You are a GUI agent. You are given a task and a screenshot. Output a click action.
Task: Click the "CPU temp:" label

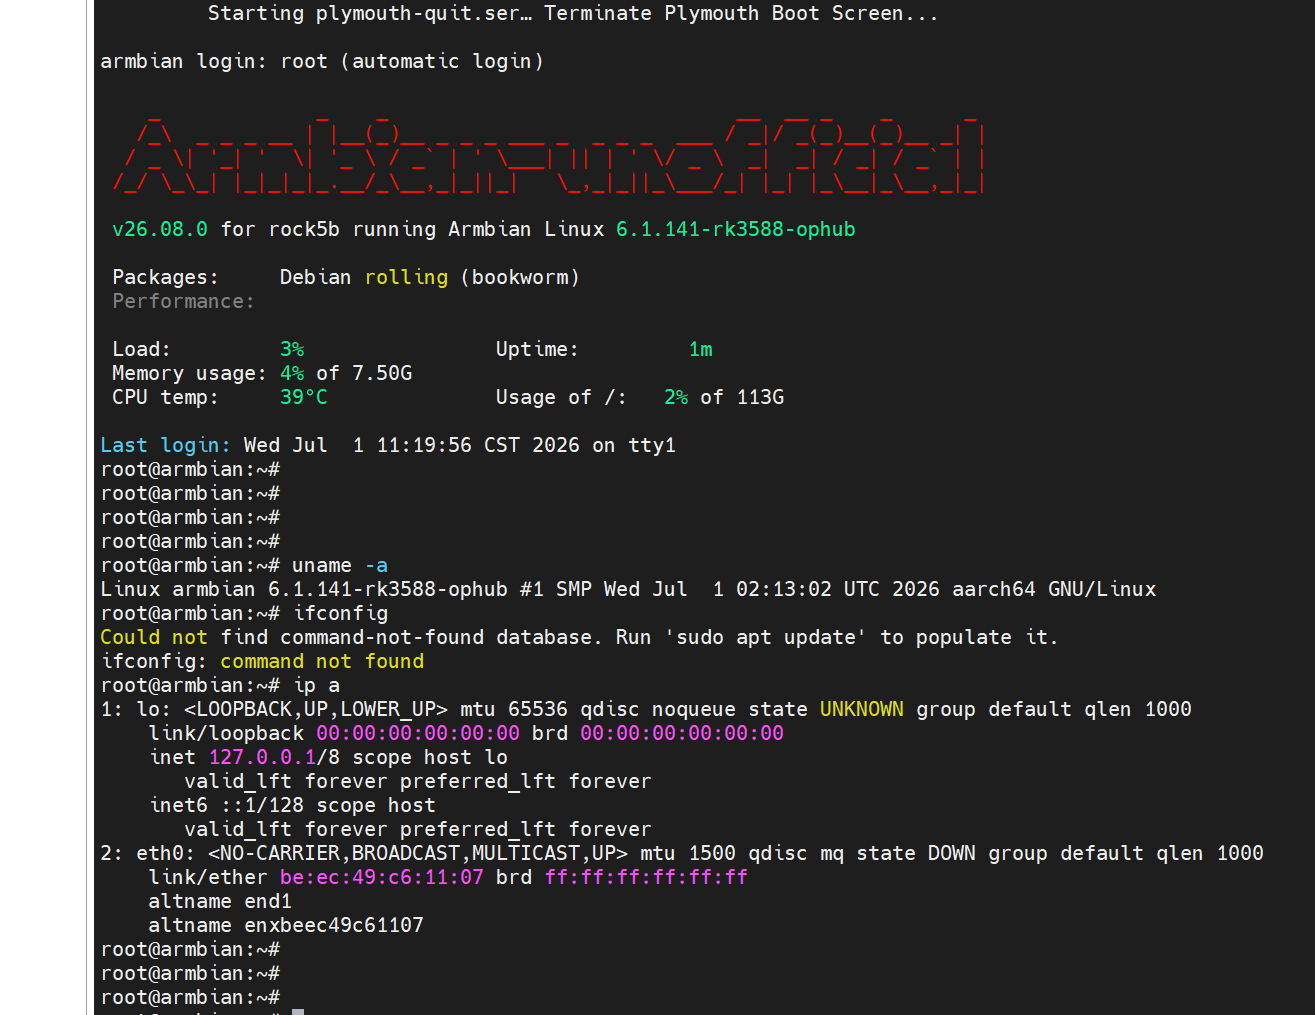pos(166,398)
